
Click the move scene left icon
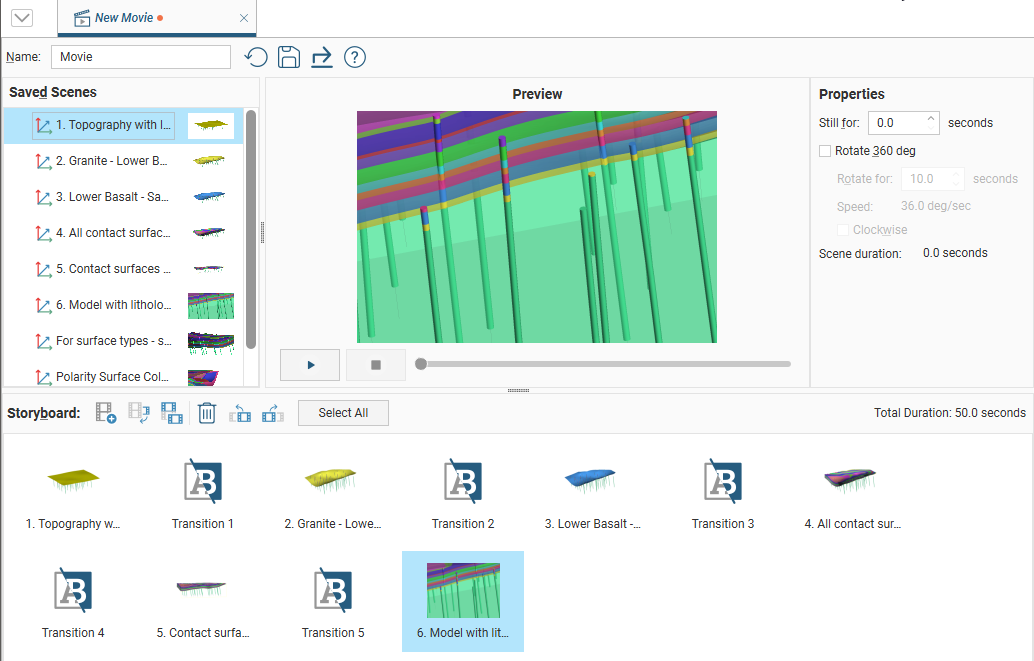pos(240,413)
